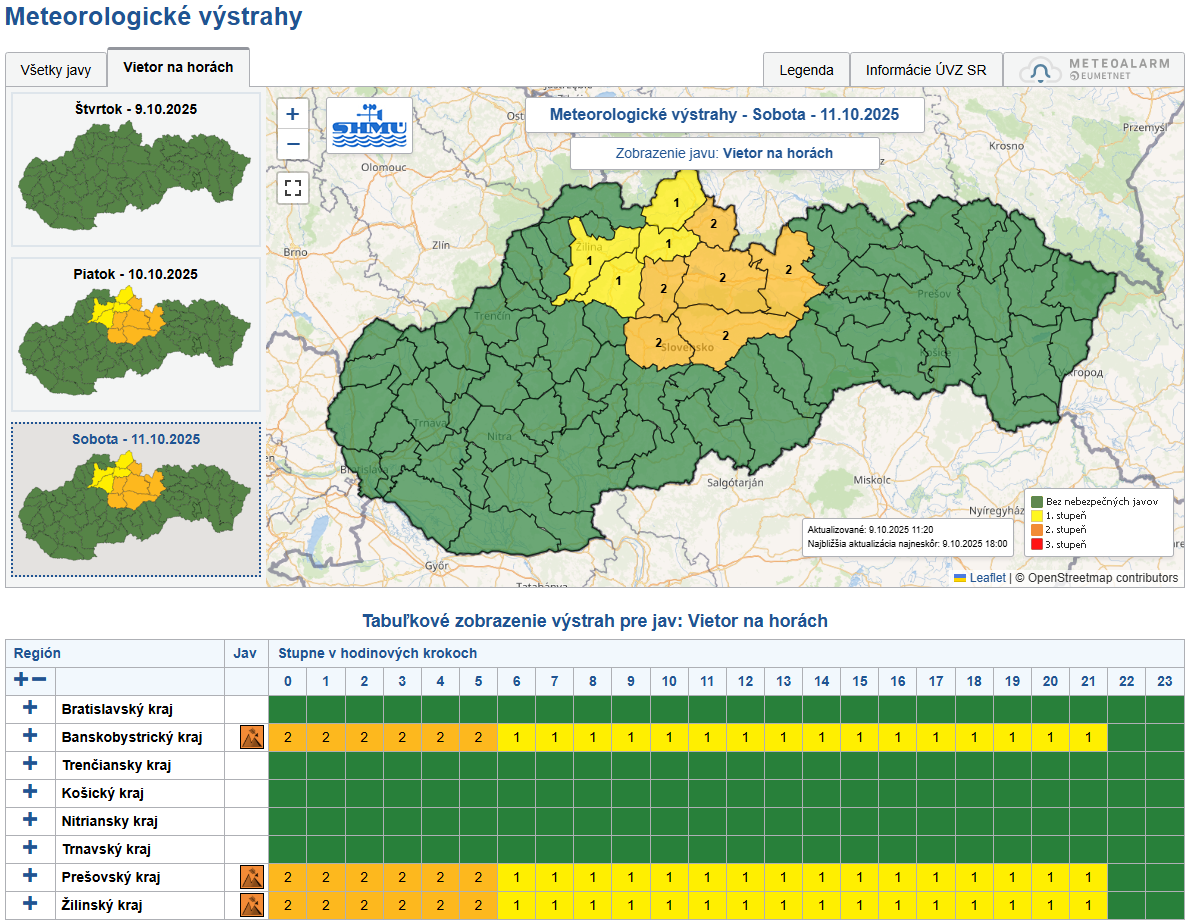
Task: Select the Vietor na horách tab
Action: pyautogui.click(x=178, y=68)
